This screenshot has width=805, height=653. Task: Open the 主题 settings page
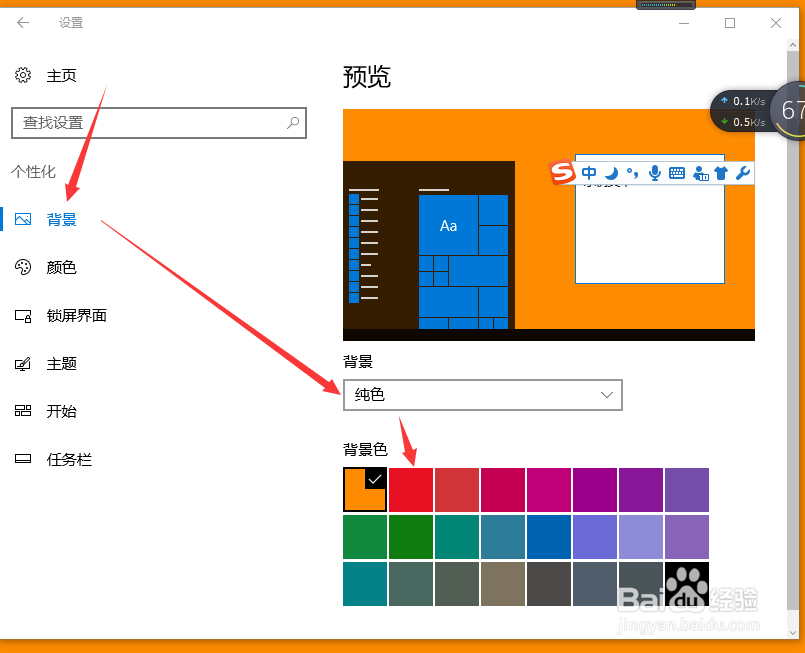click(x=62, y=363)
